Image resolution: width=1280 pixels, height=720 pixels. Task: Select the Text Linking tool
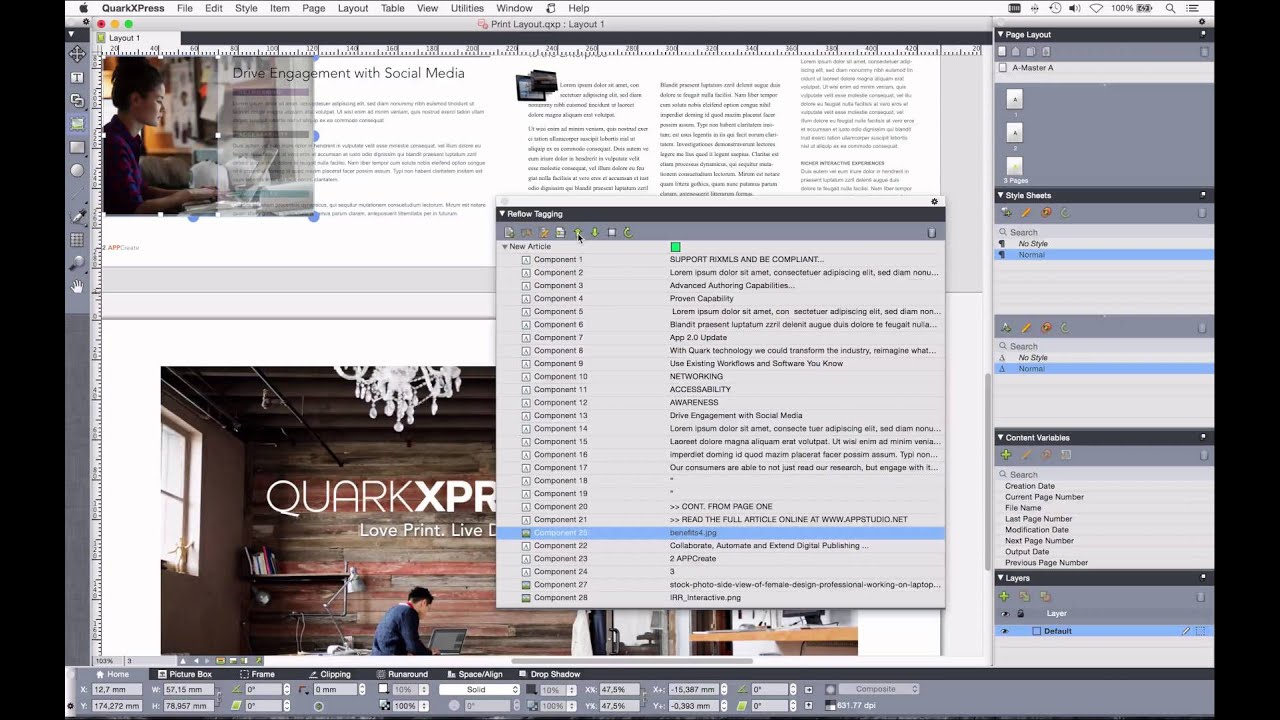tap(77, 100)
